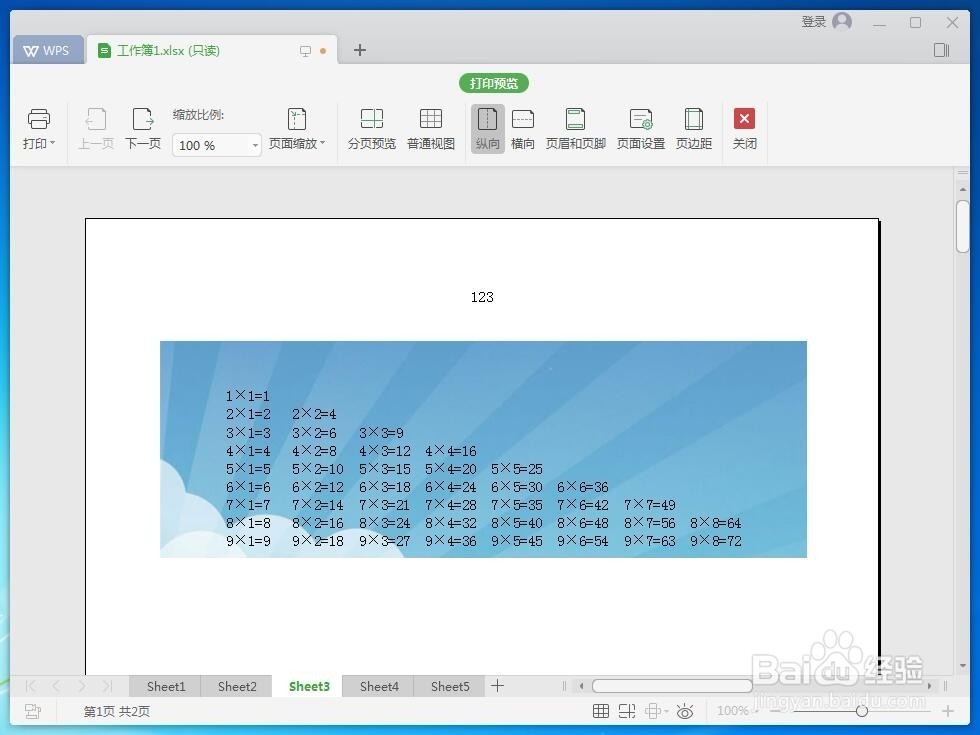Switch to the Sheet1 tab
This screenshot has width=980, height=735.
point(165,686)
